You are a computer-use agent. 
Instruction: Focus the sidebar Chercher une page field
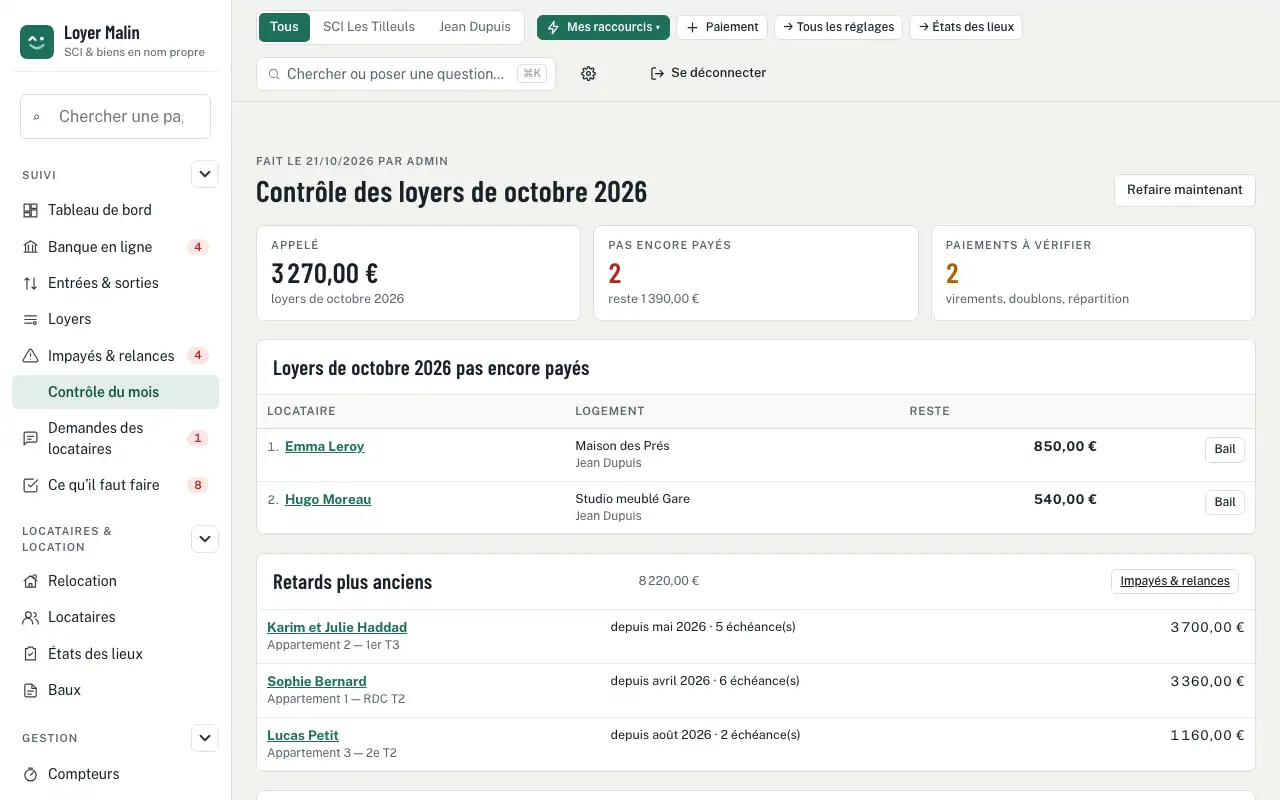tap(115, 116)
